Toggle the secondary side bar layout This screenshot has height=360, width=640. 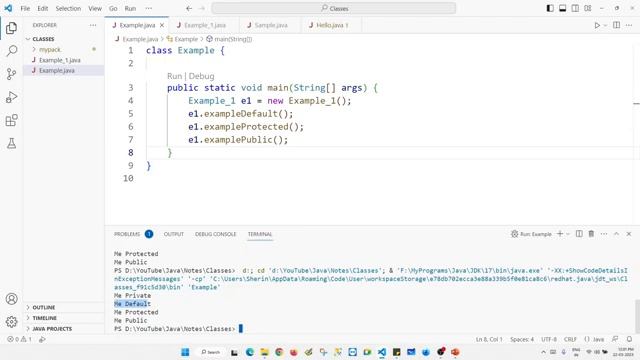pyautogui.click(x=575, y=8)
